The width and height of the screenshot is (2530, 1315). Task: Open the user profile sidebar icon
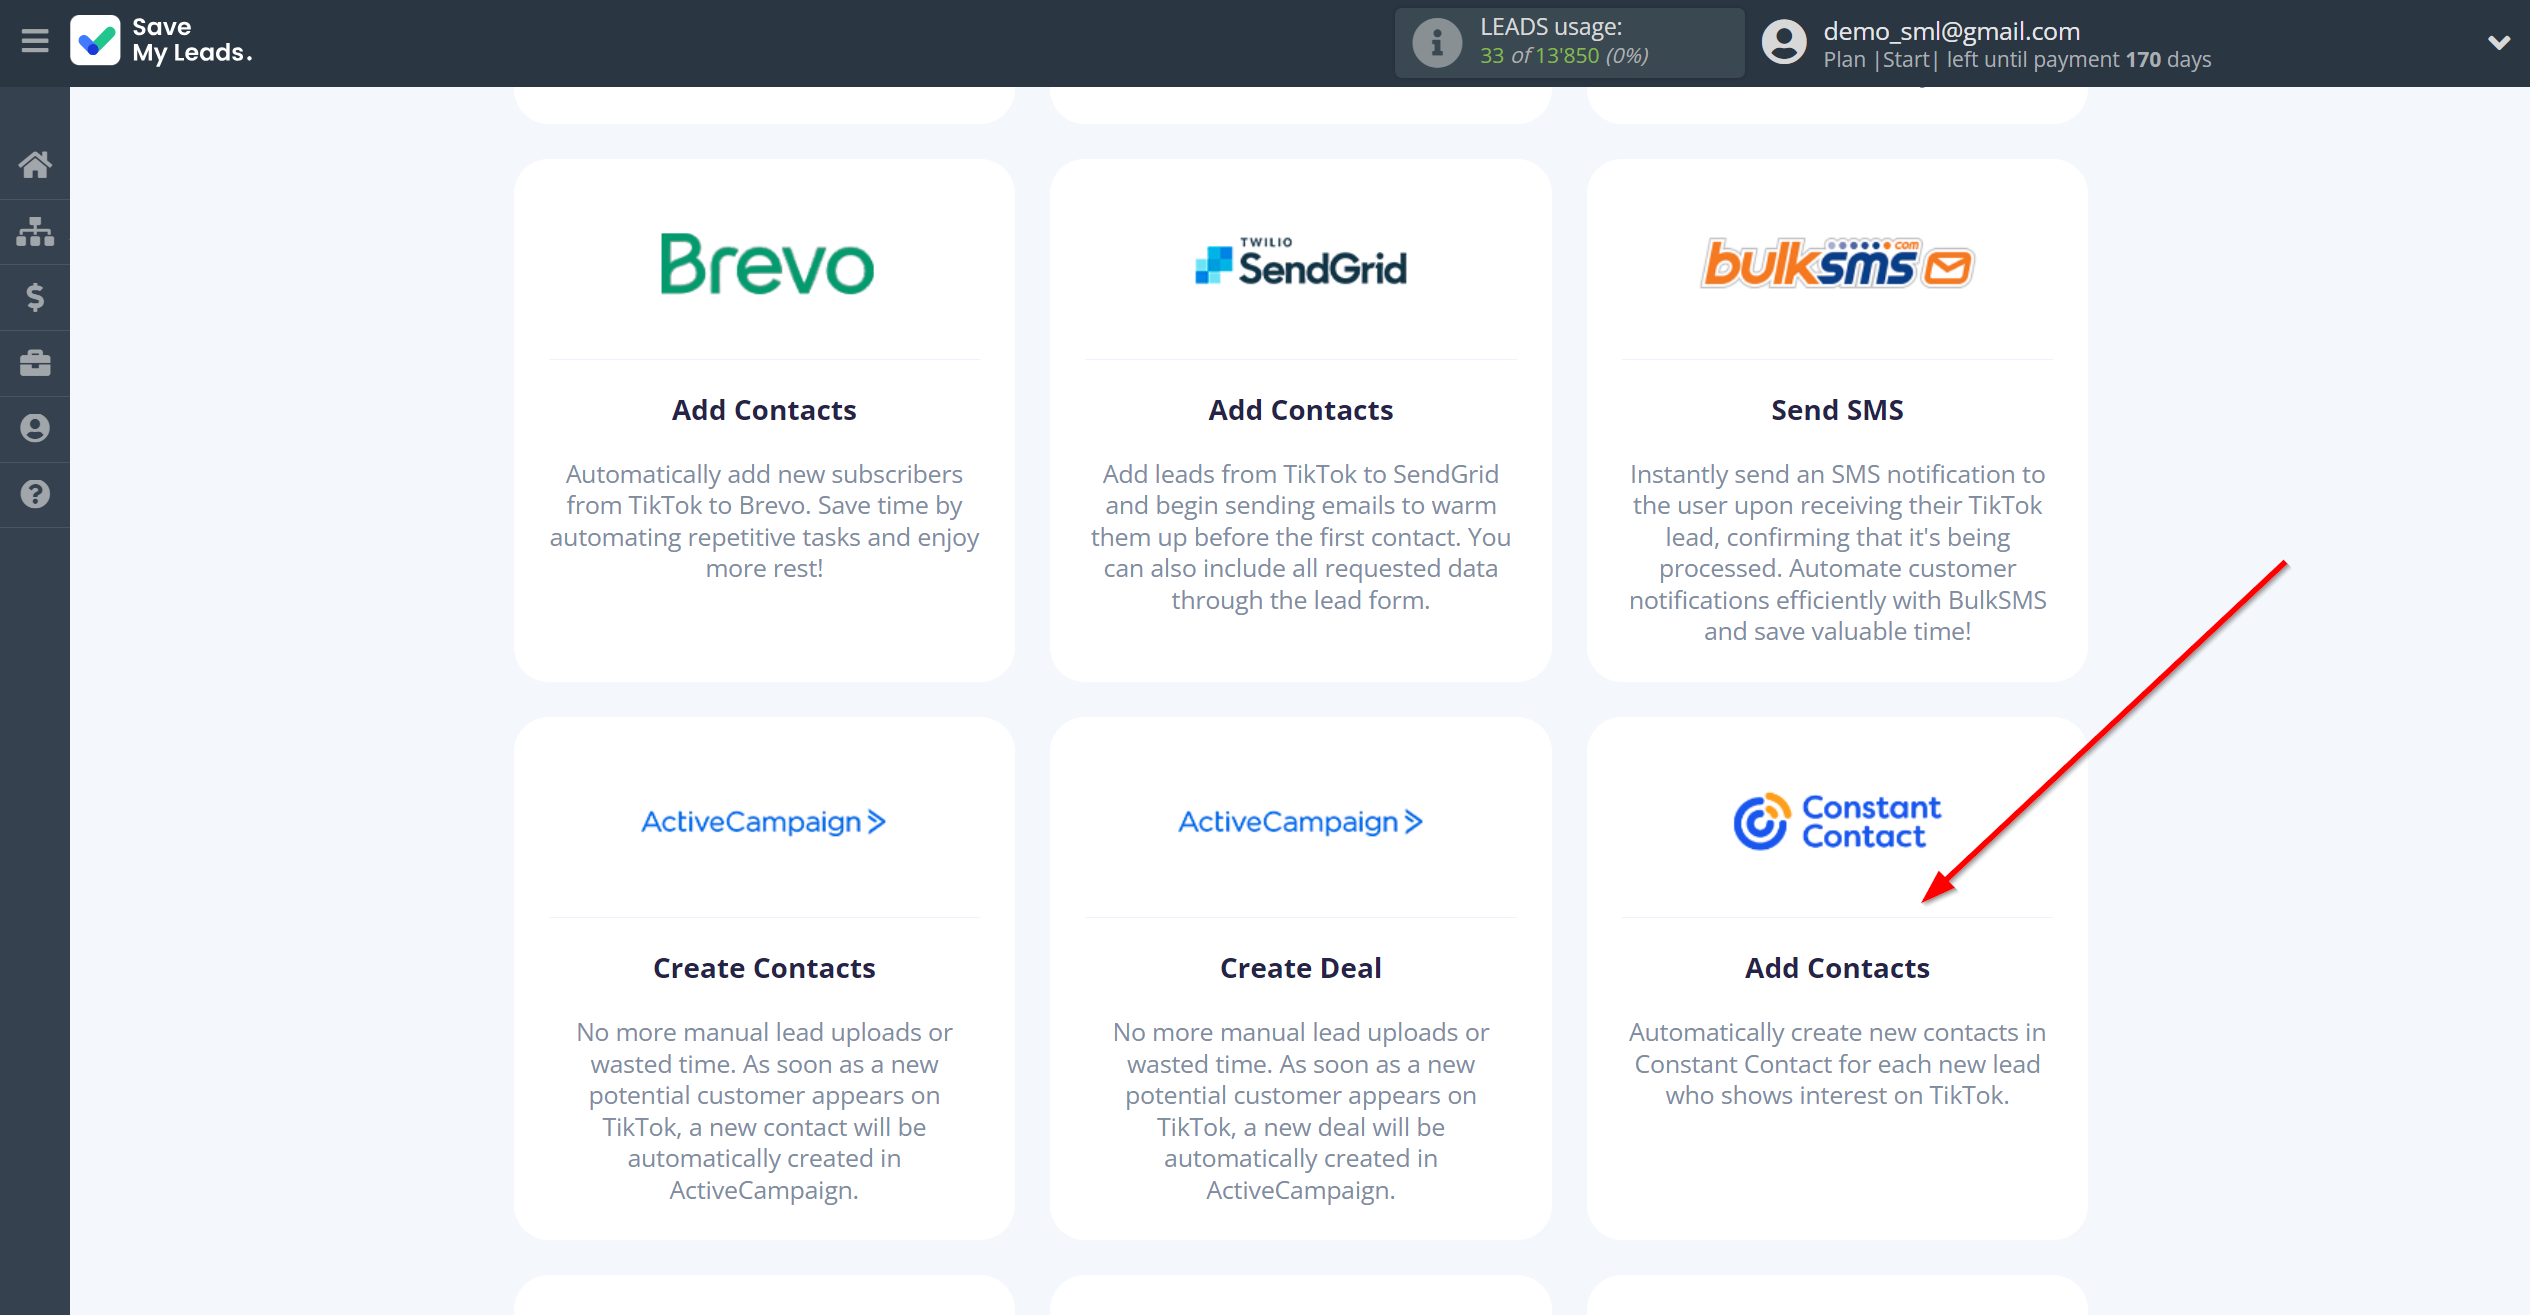[x=35, y=428]
